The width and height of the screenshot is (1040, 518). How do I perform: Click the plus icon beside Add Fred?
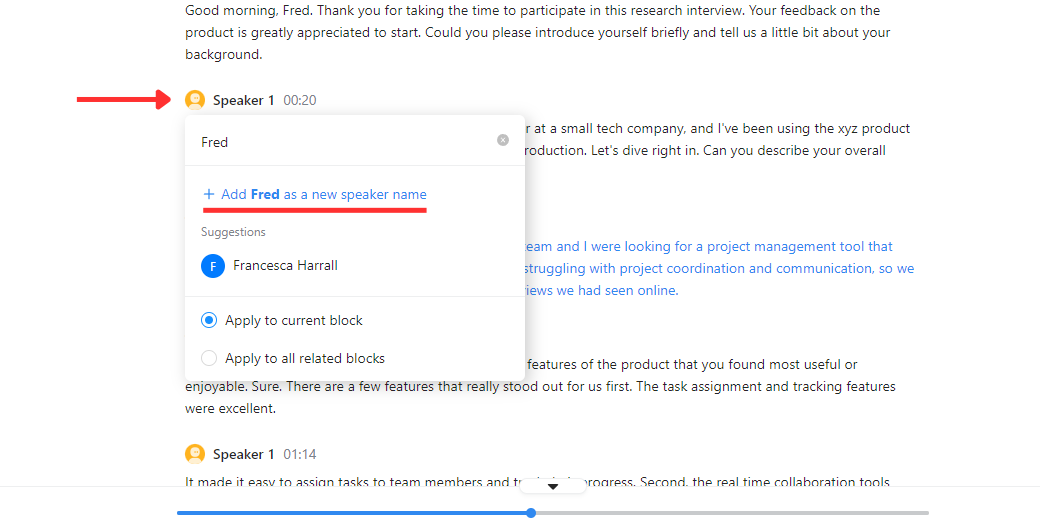coord(209,194)
